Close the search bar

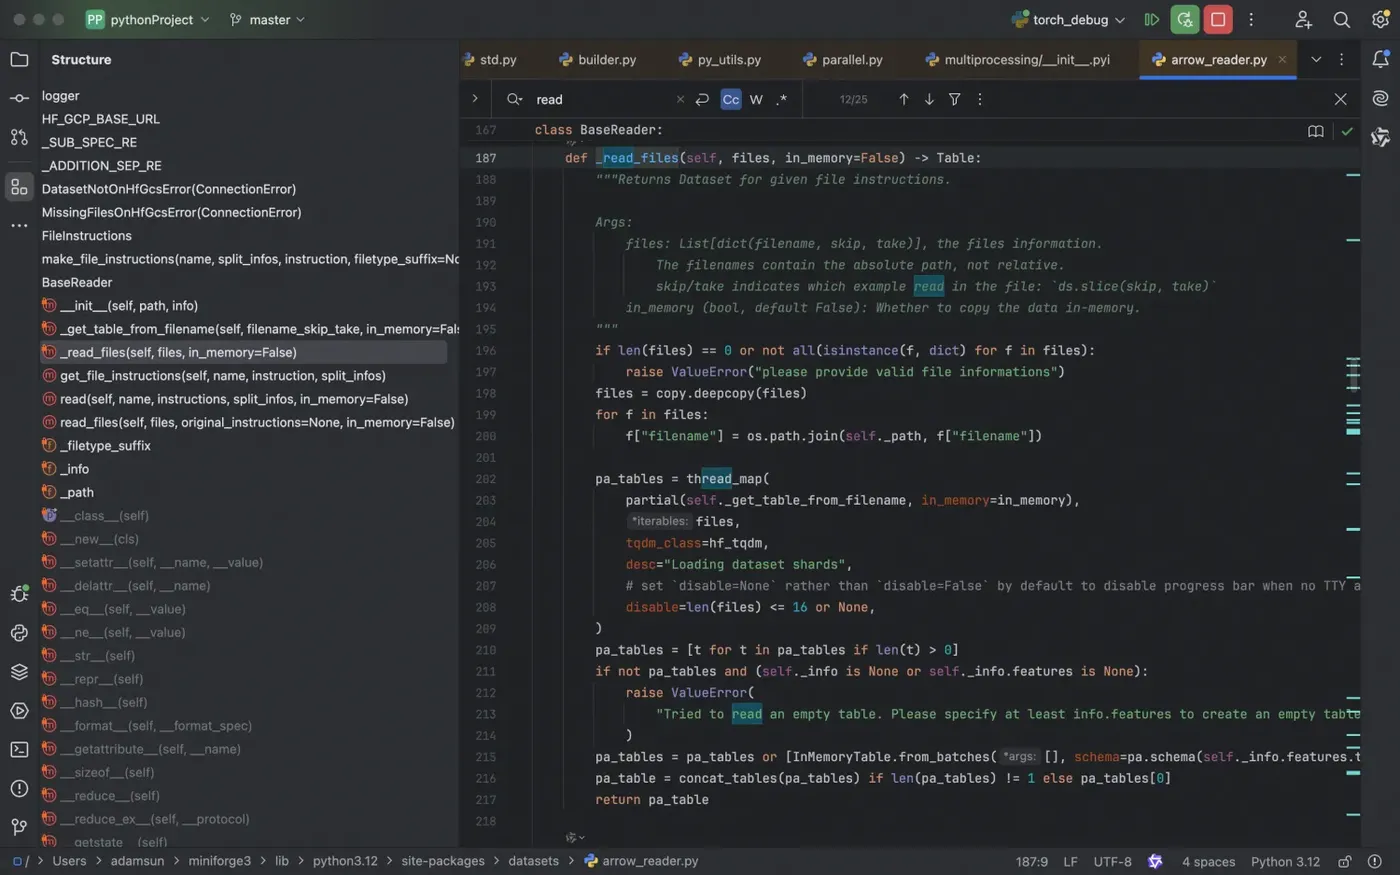1341,99
